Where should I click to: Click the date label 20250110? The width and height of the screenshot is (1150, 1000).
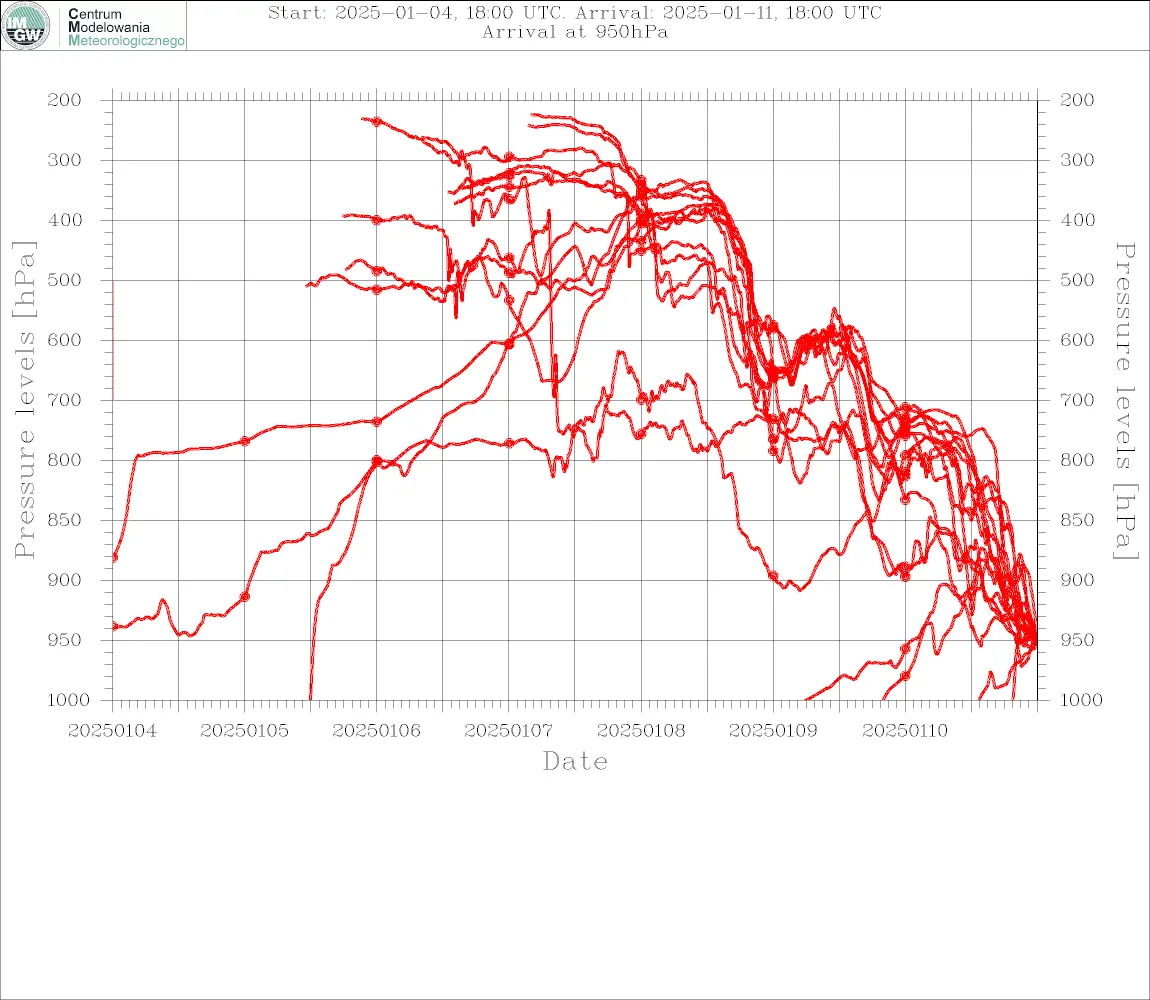click(x=905, y=731)
